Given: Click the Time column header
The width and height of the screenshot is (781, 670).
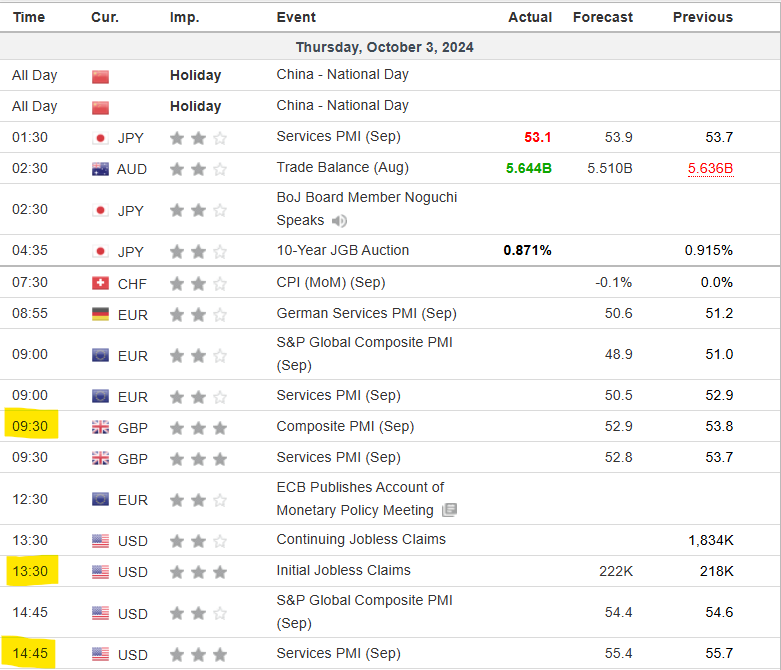Looking at the screenshot, I should pyautogui.click(x=29, y=17).
